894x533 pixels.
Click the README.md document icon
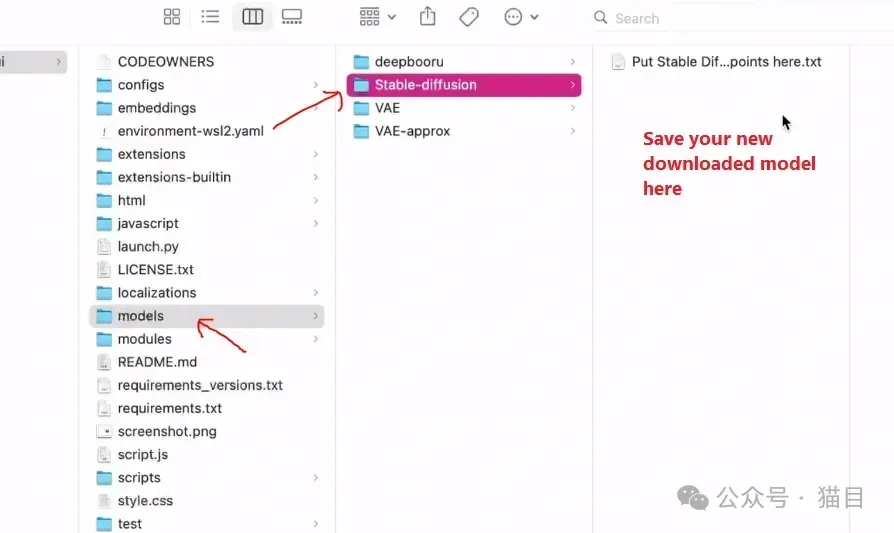click(x=104, y=362)
